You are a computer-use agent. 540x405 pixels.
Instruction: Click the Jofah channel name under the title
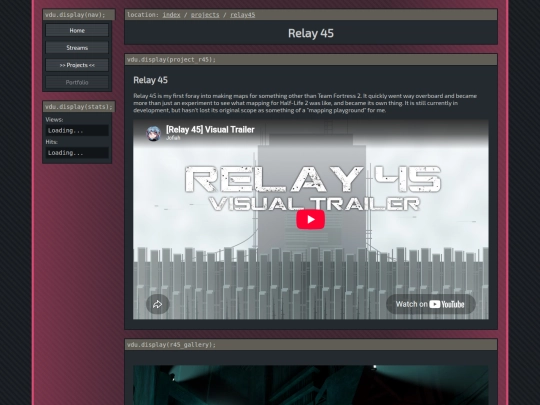click(173, 138)
